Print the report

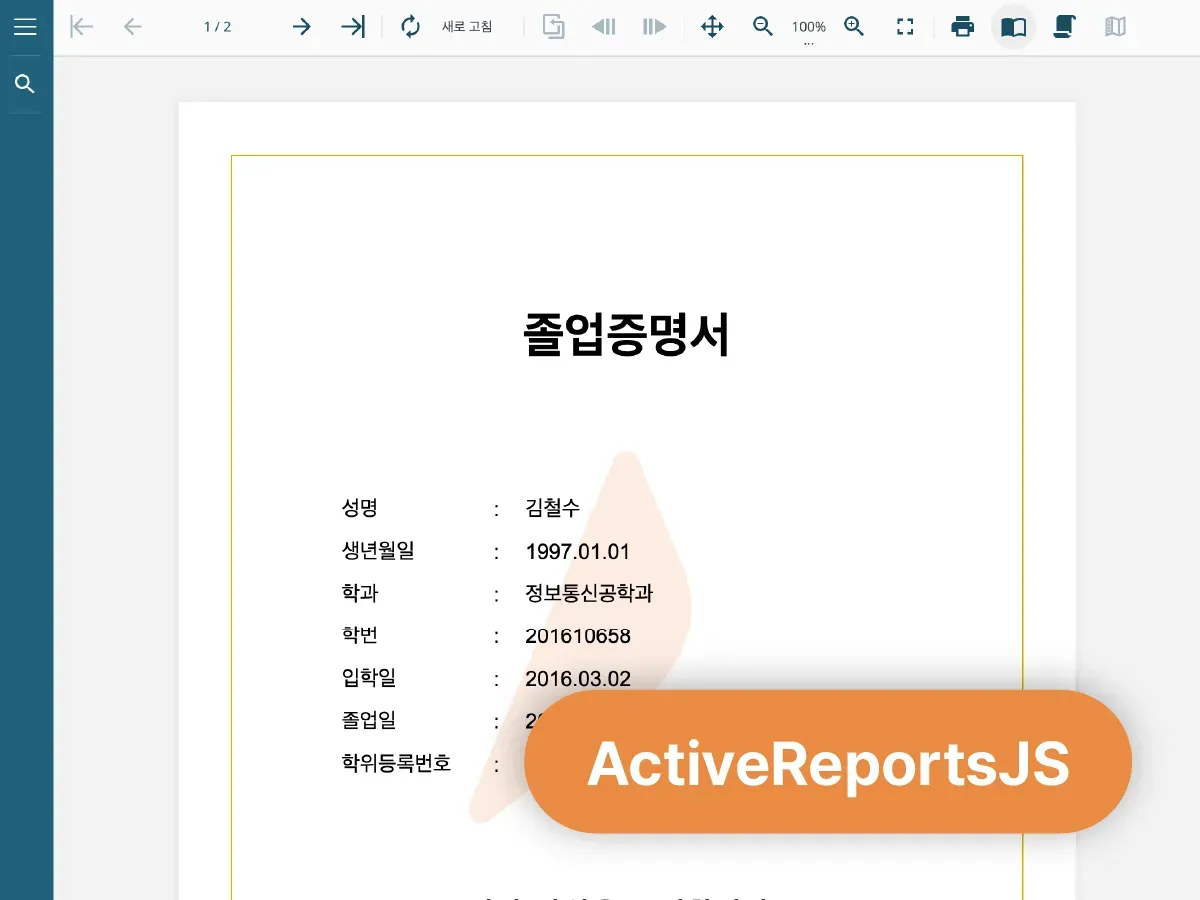tap(963, 27)
